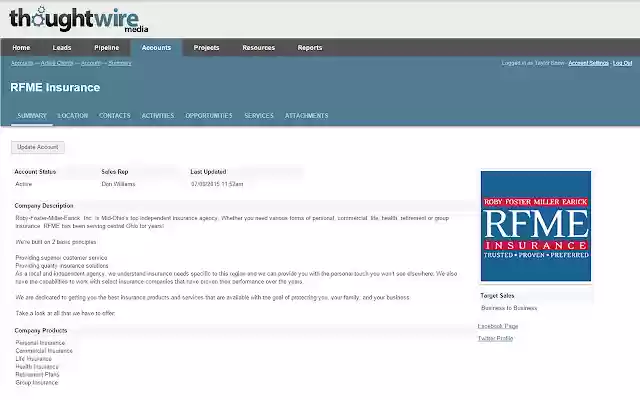This screenshot has height=400, width=640.
Task: Click the Active Clients breadcrumb link
Action: coord(57,63)
